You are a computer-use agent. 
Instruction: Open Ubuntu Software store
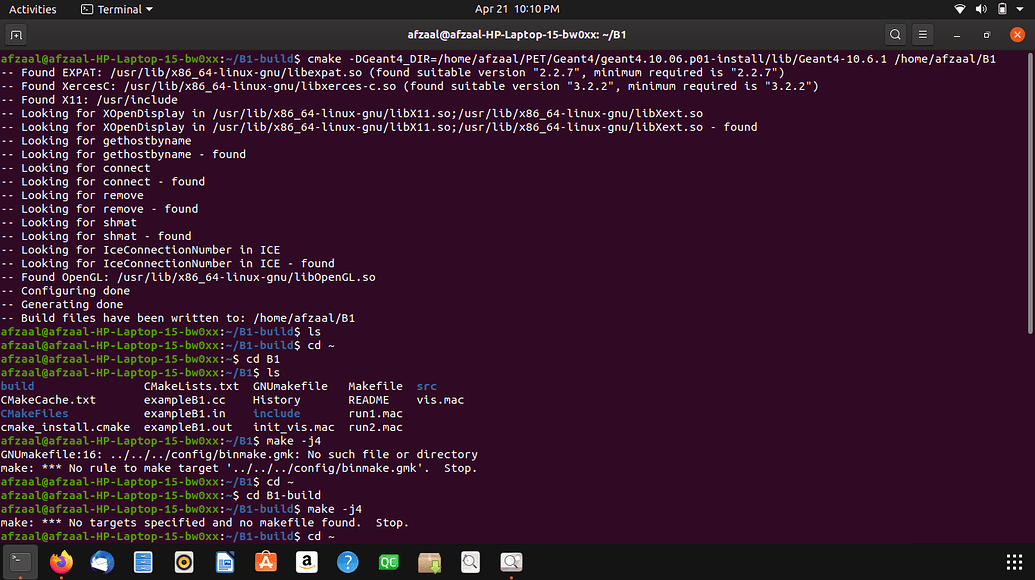click(266, 563)
